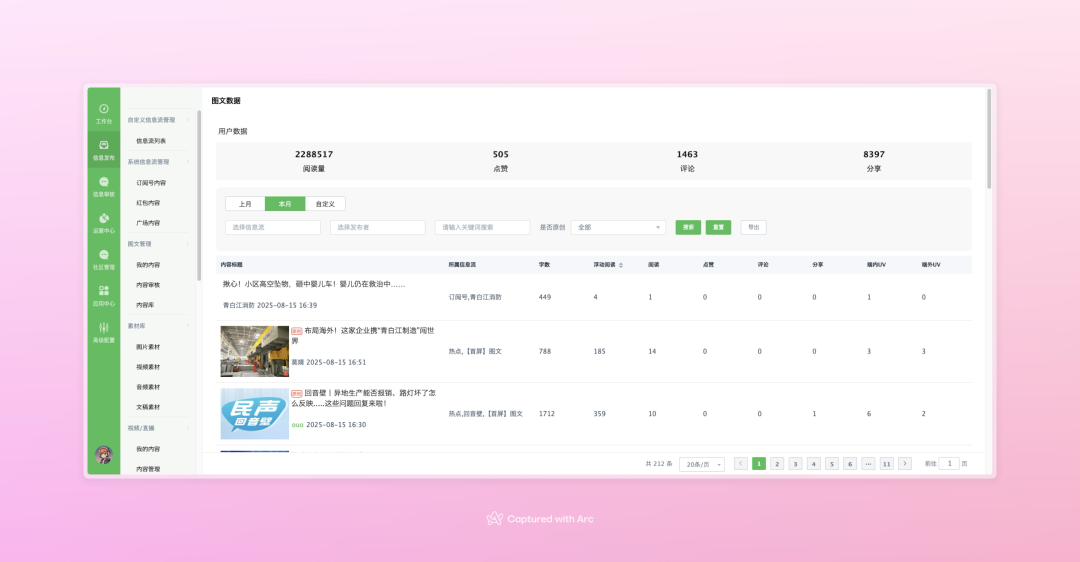Click the 内容标题 column header
This screenshot has height=562, width=1080.
pos(231,265)
